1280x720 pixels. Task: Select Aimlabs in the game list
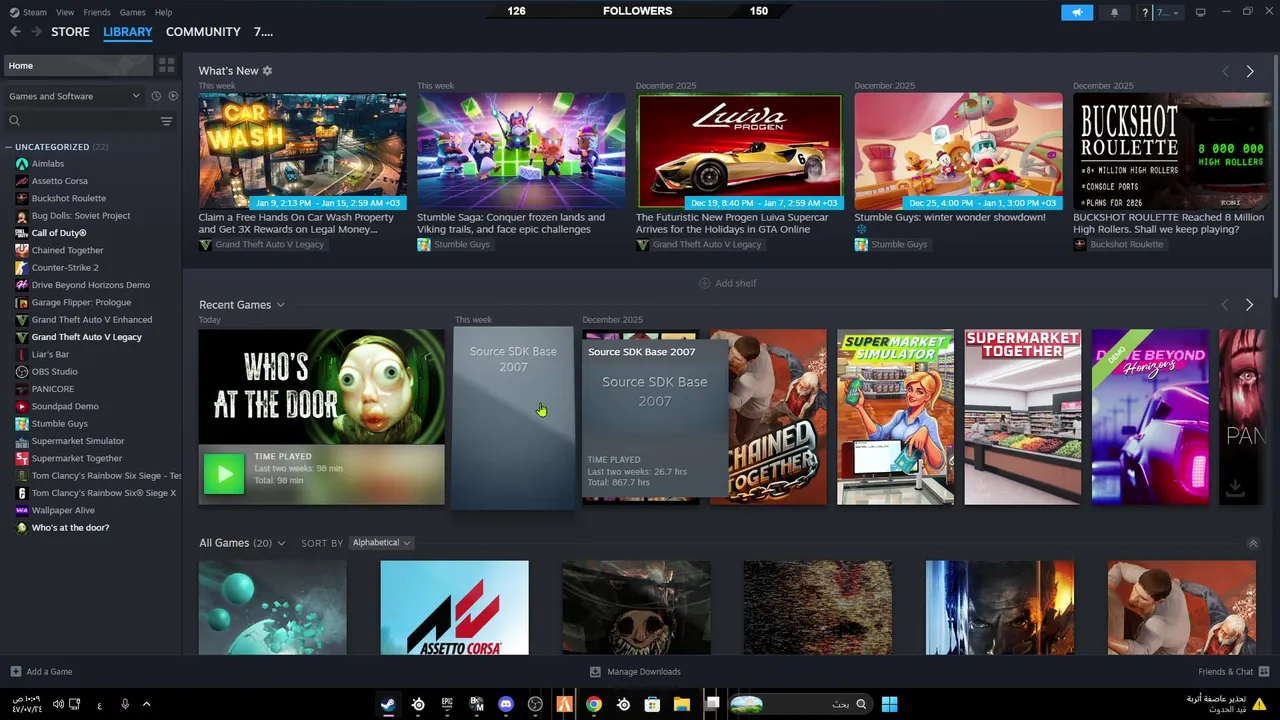[x=48, y=164]
